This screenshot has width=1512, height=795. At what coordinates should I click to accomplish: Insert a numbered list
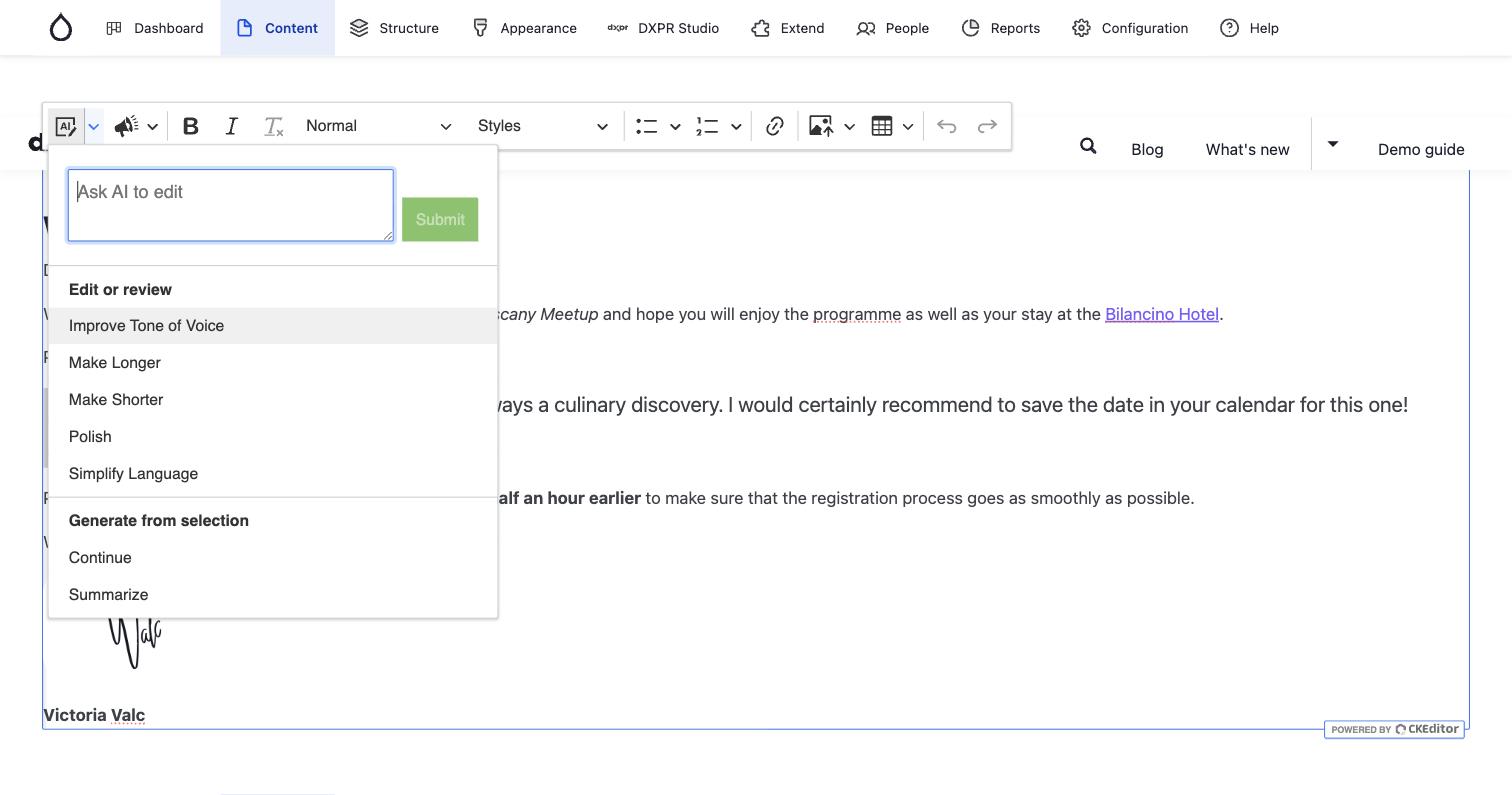click(x=708, y=126)
